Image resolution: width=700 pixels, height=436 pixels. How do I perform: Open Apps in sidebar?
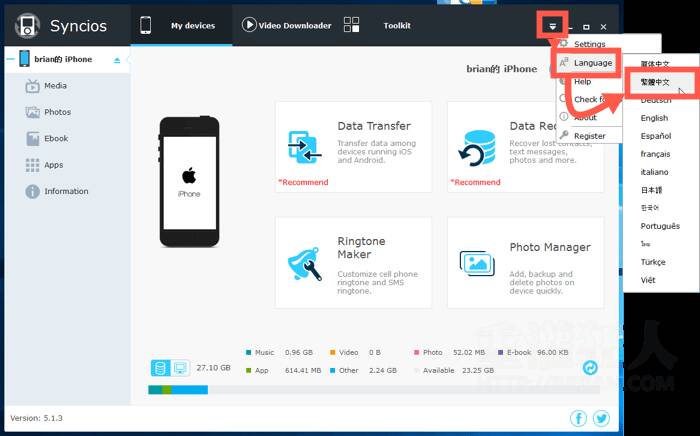[54, 165]
